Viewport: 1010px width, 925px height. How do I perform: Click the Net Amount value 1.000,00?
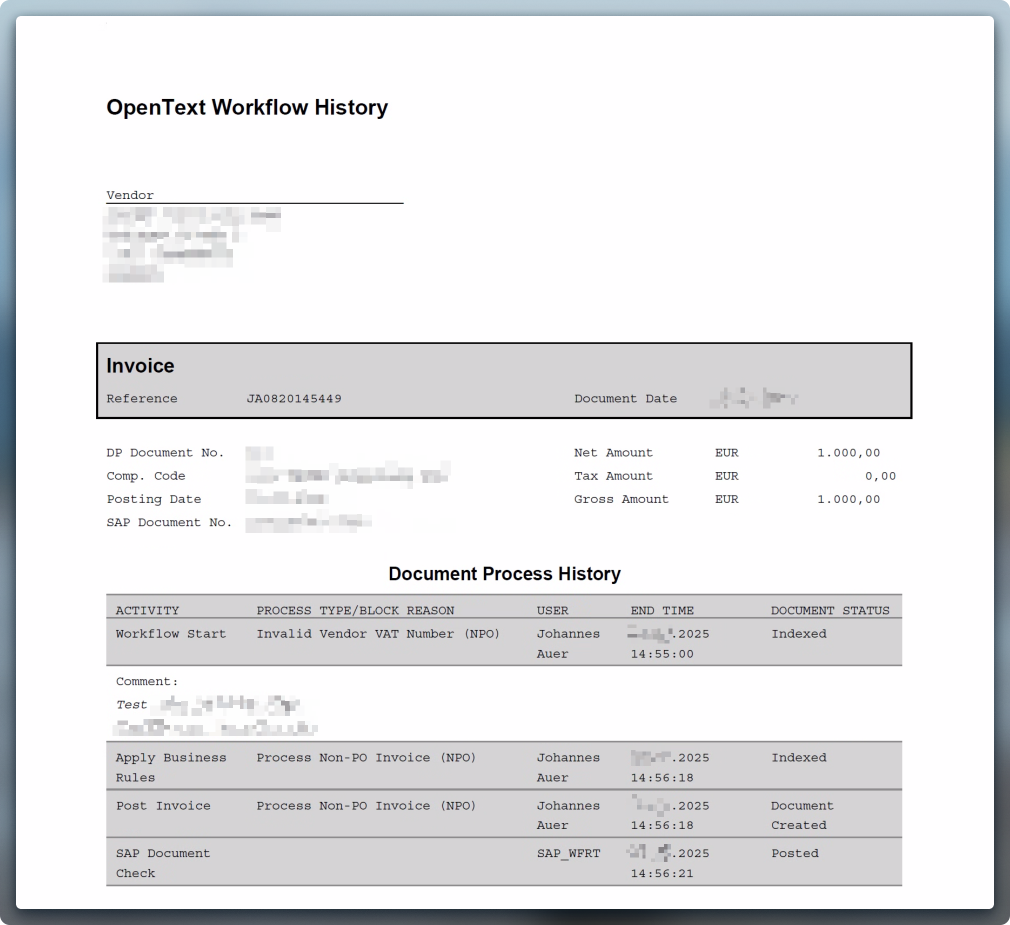[x=848, y=452]
